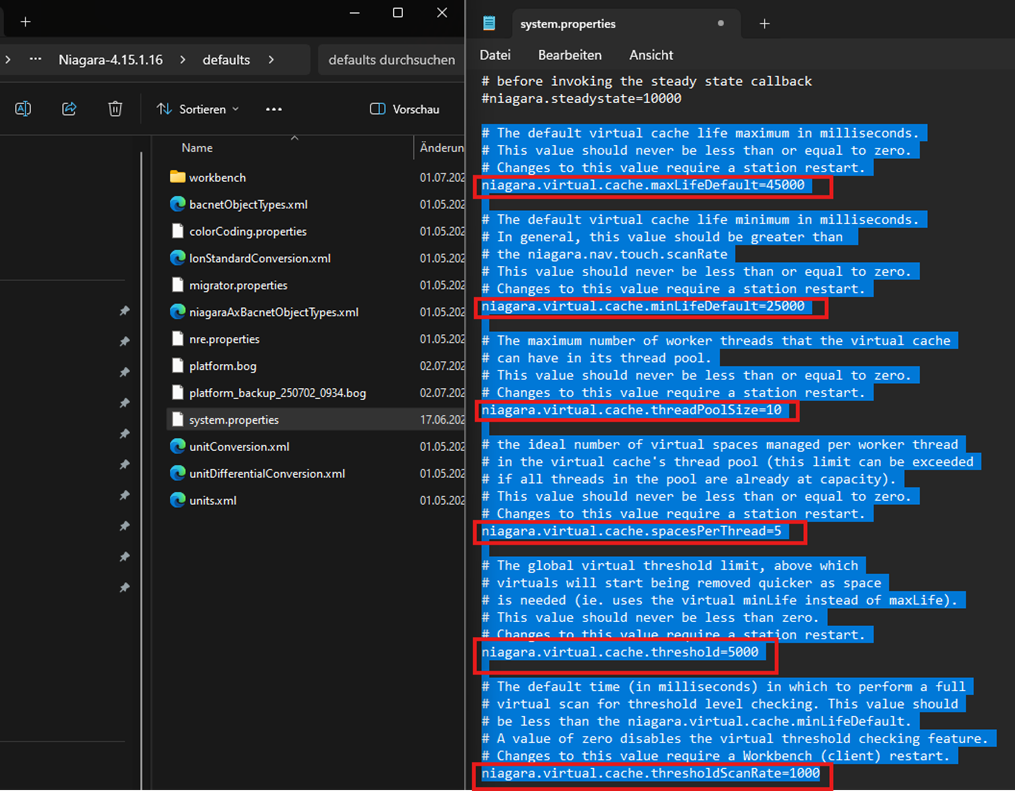Toggle the Vorschau preview pane
Screen dimensions: 1015x791
(x=405, y=109)
